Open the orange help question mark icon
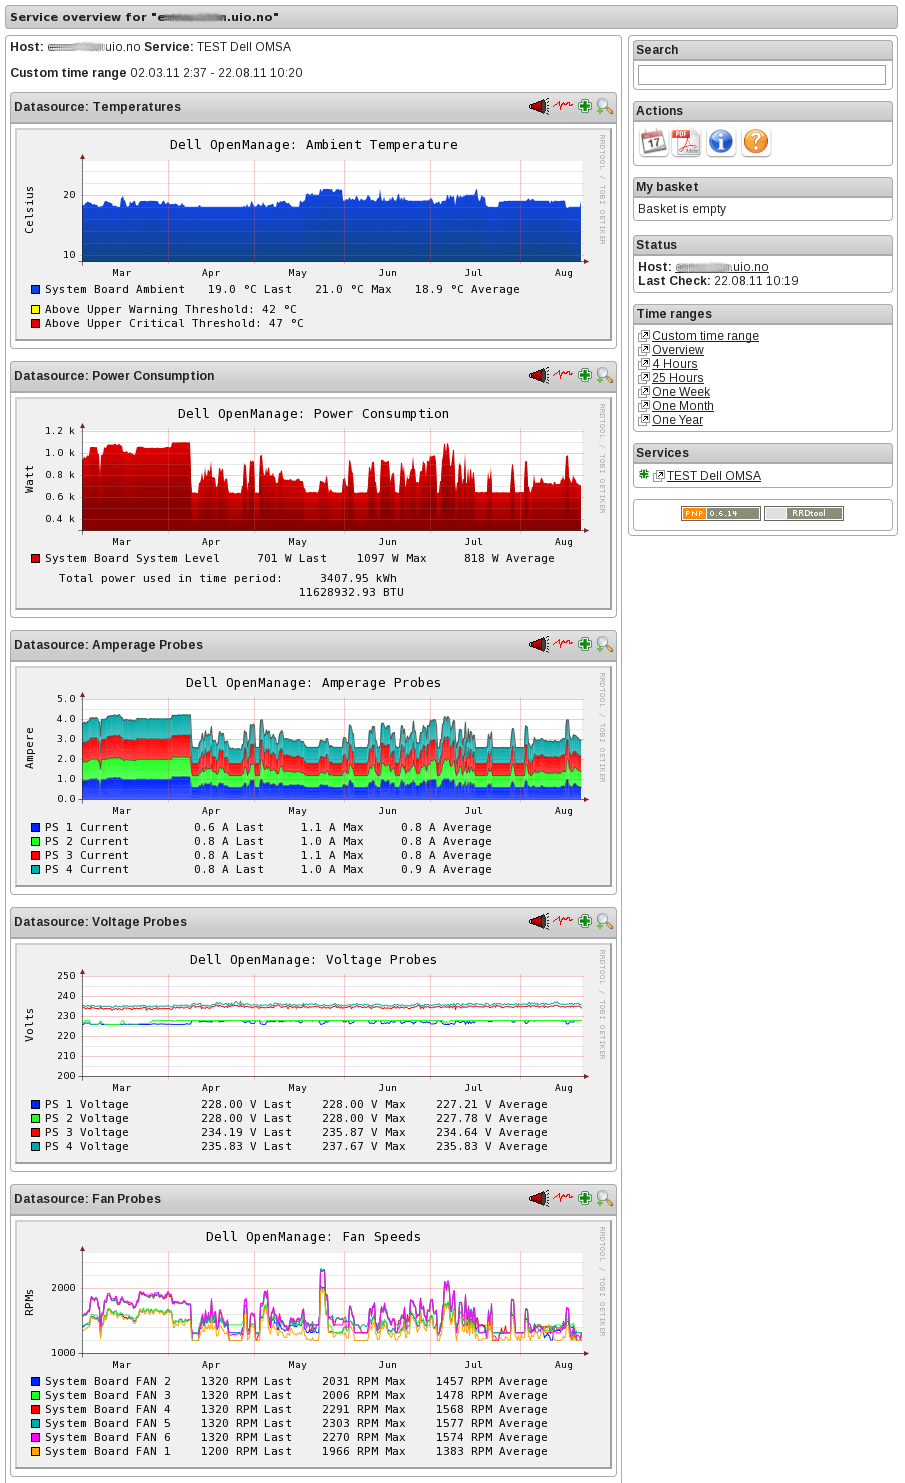This screenshot has width=905, height=1483. click(756, 142)
